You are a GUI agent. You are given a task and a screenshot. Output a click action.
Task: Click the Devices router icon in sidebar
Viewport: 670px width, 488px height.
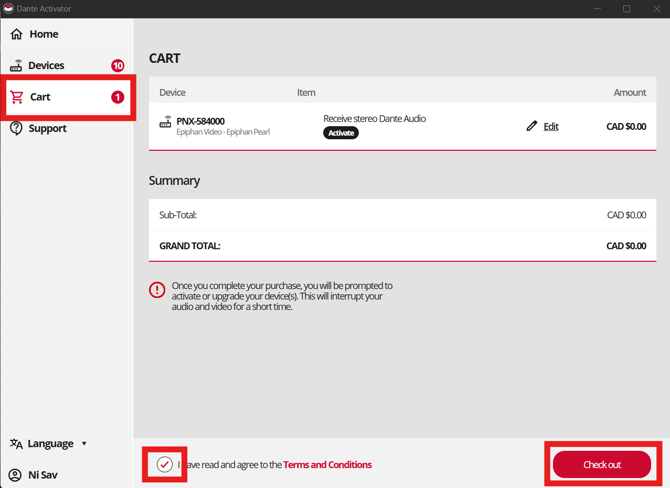pyautogui.click(x=16, y=65)
